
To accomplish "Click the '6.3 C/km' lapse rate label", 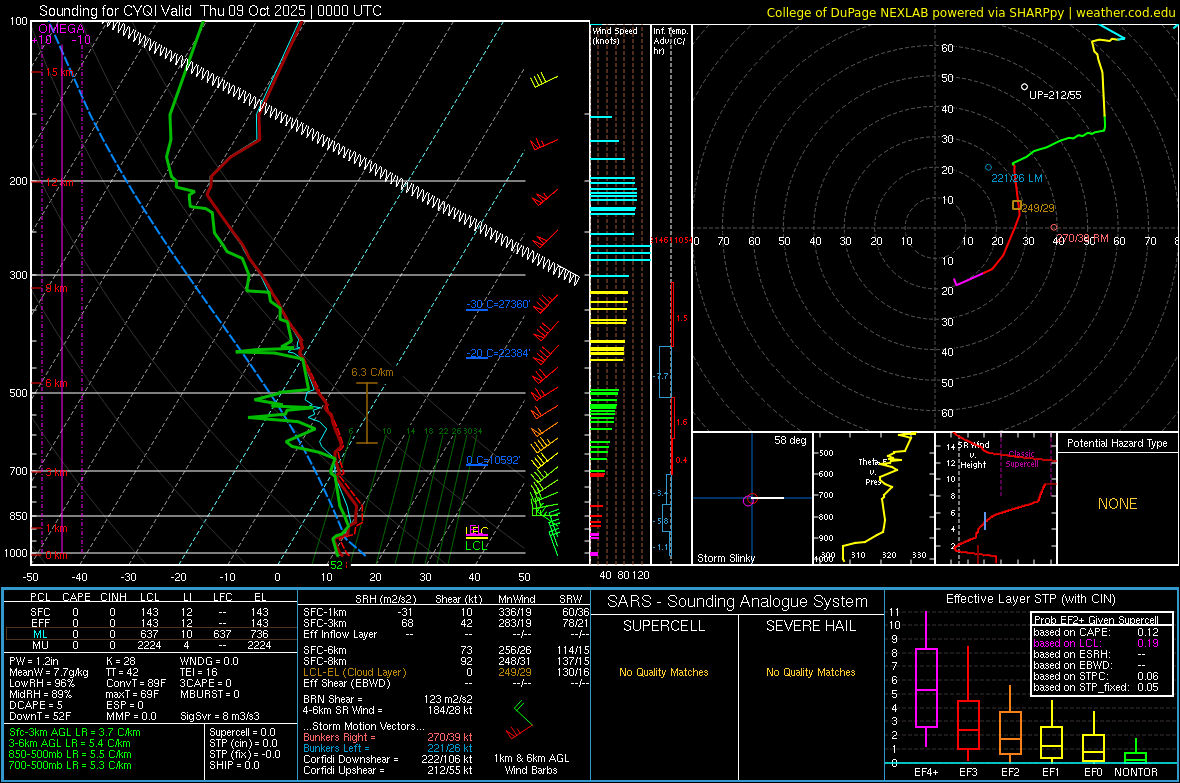I will coord(372,372).
